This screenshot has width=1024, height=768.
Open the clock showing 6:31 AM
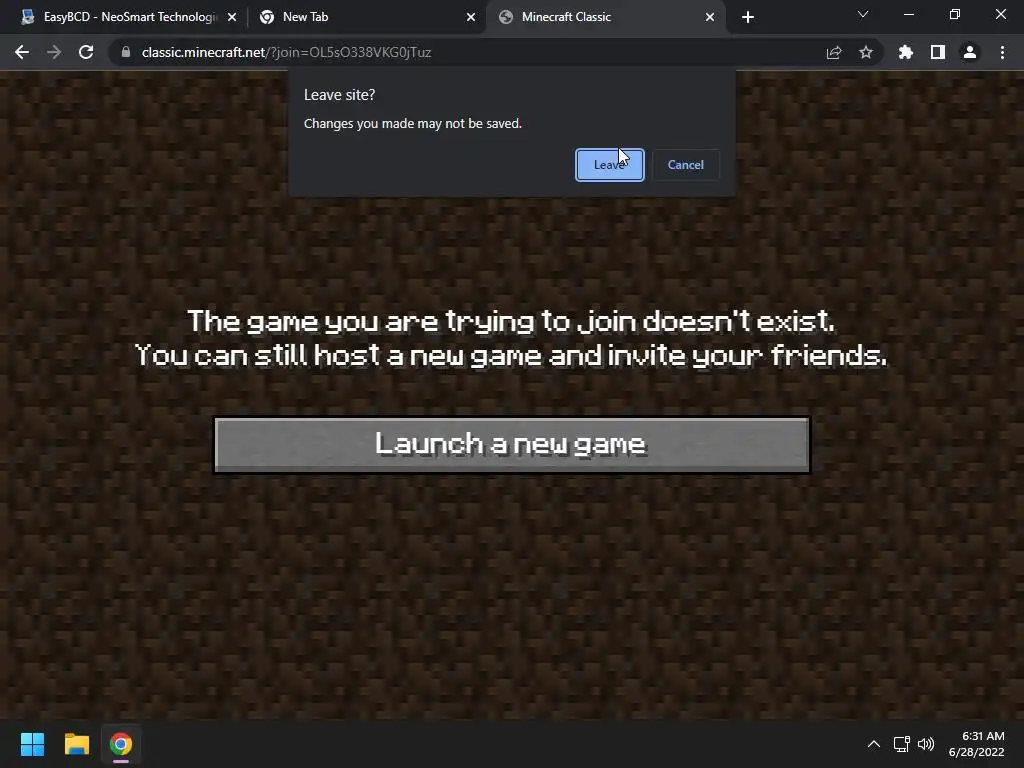976,744
